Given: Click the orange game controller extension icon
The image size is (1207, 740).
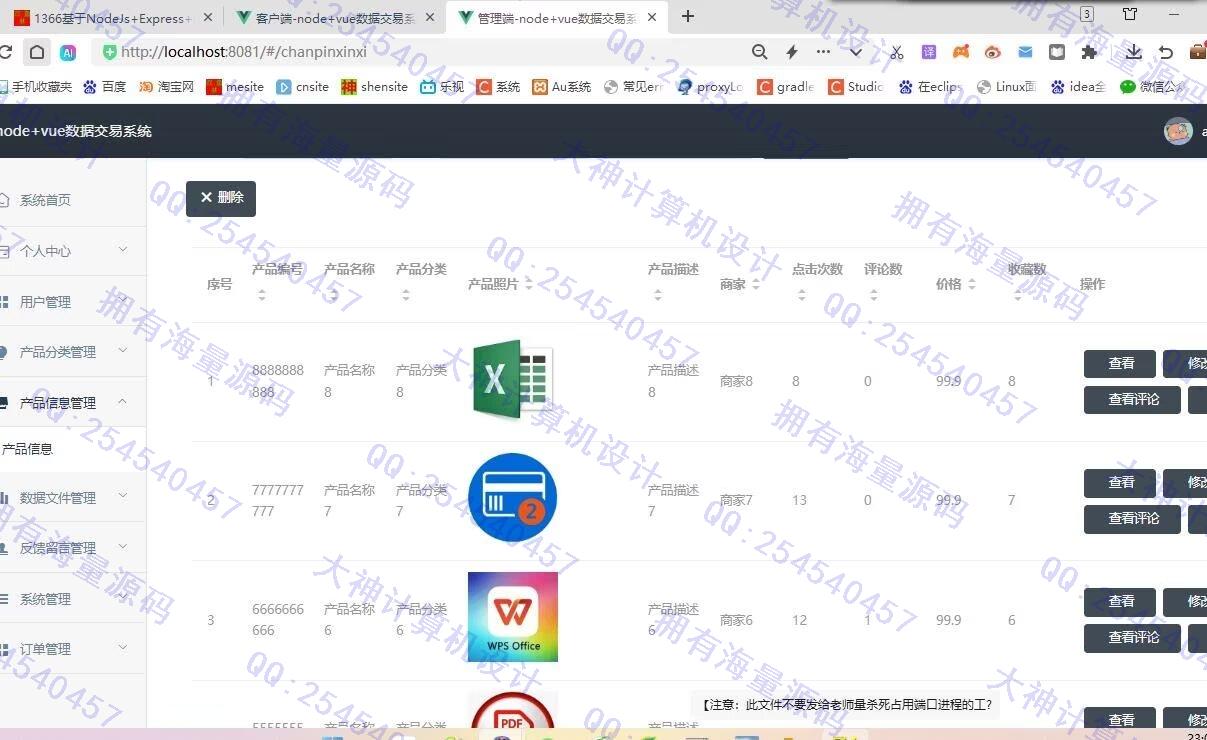Looking at the screenshot, I should point(961,52).
